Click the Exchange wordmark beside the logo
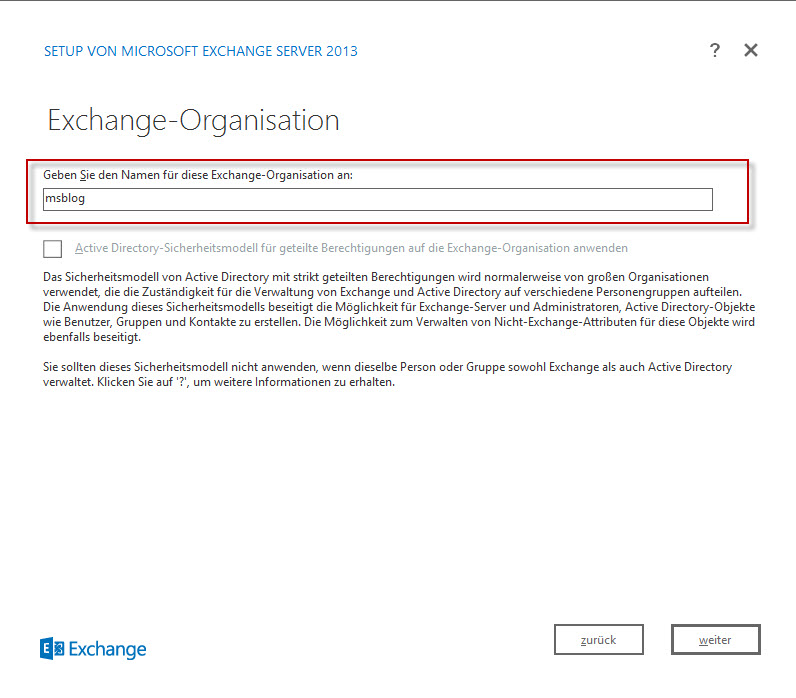This screenshot has height=698, width=796. pyautogui.click(x=106, y=650)
